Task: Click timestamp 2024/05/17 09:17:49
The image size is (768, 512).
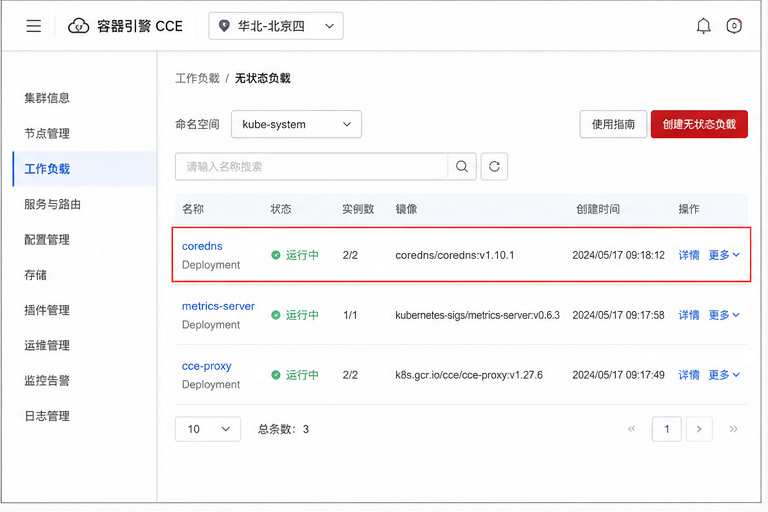Action: coord(619,375)
